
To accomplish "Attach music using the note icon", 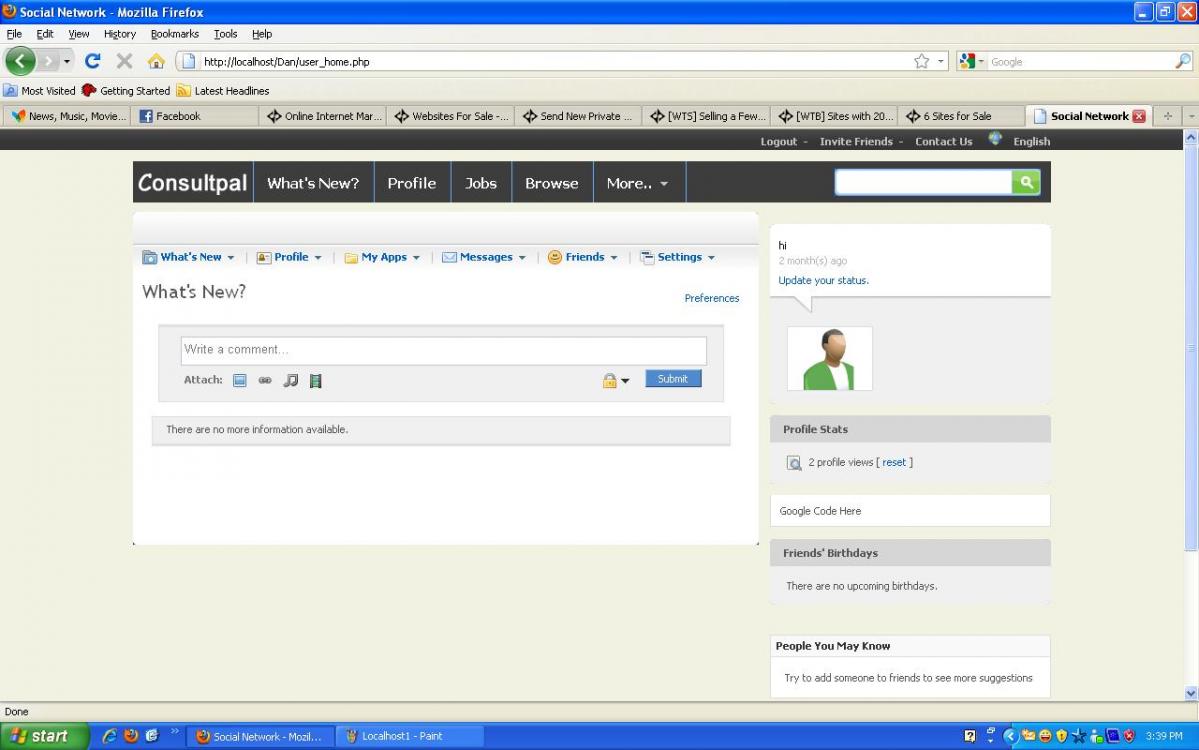I will pos(291,380).
